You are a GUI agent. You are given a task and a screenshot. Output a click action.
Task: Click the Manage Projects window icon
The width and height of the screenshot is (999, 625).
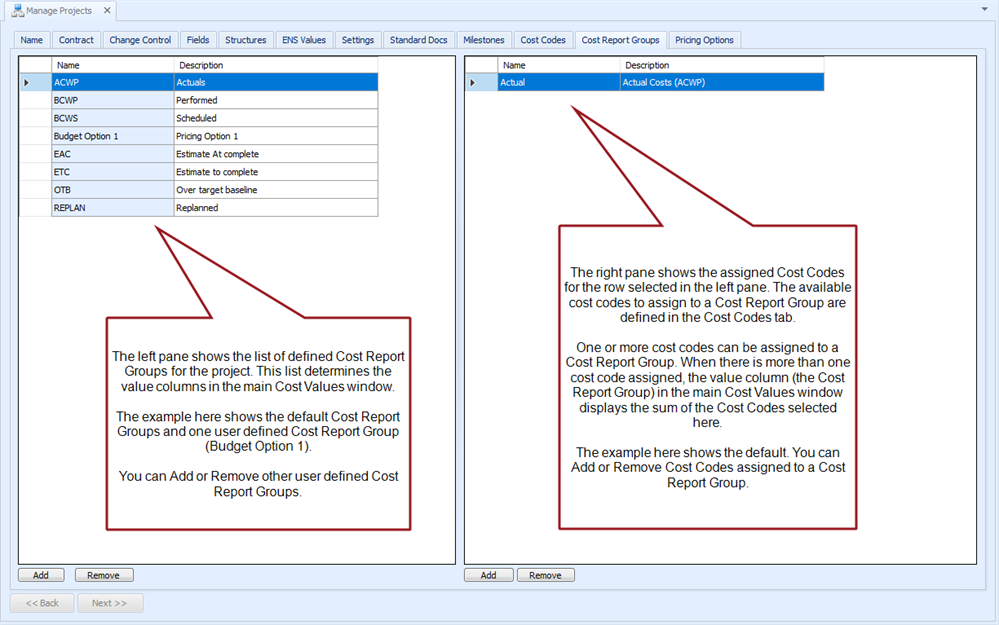17,11
